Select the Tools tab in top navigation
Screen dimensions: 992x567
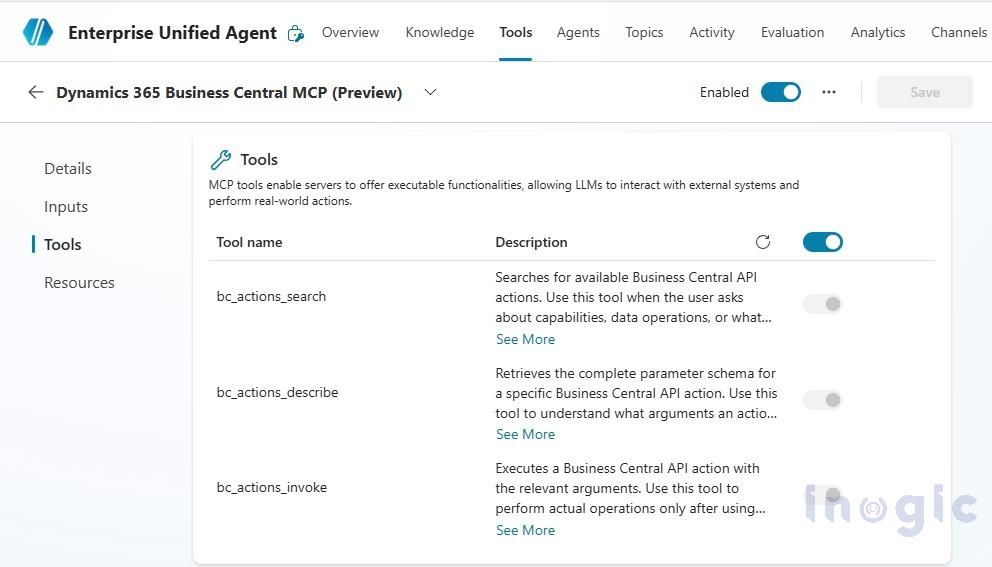click(516, 32)
